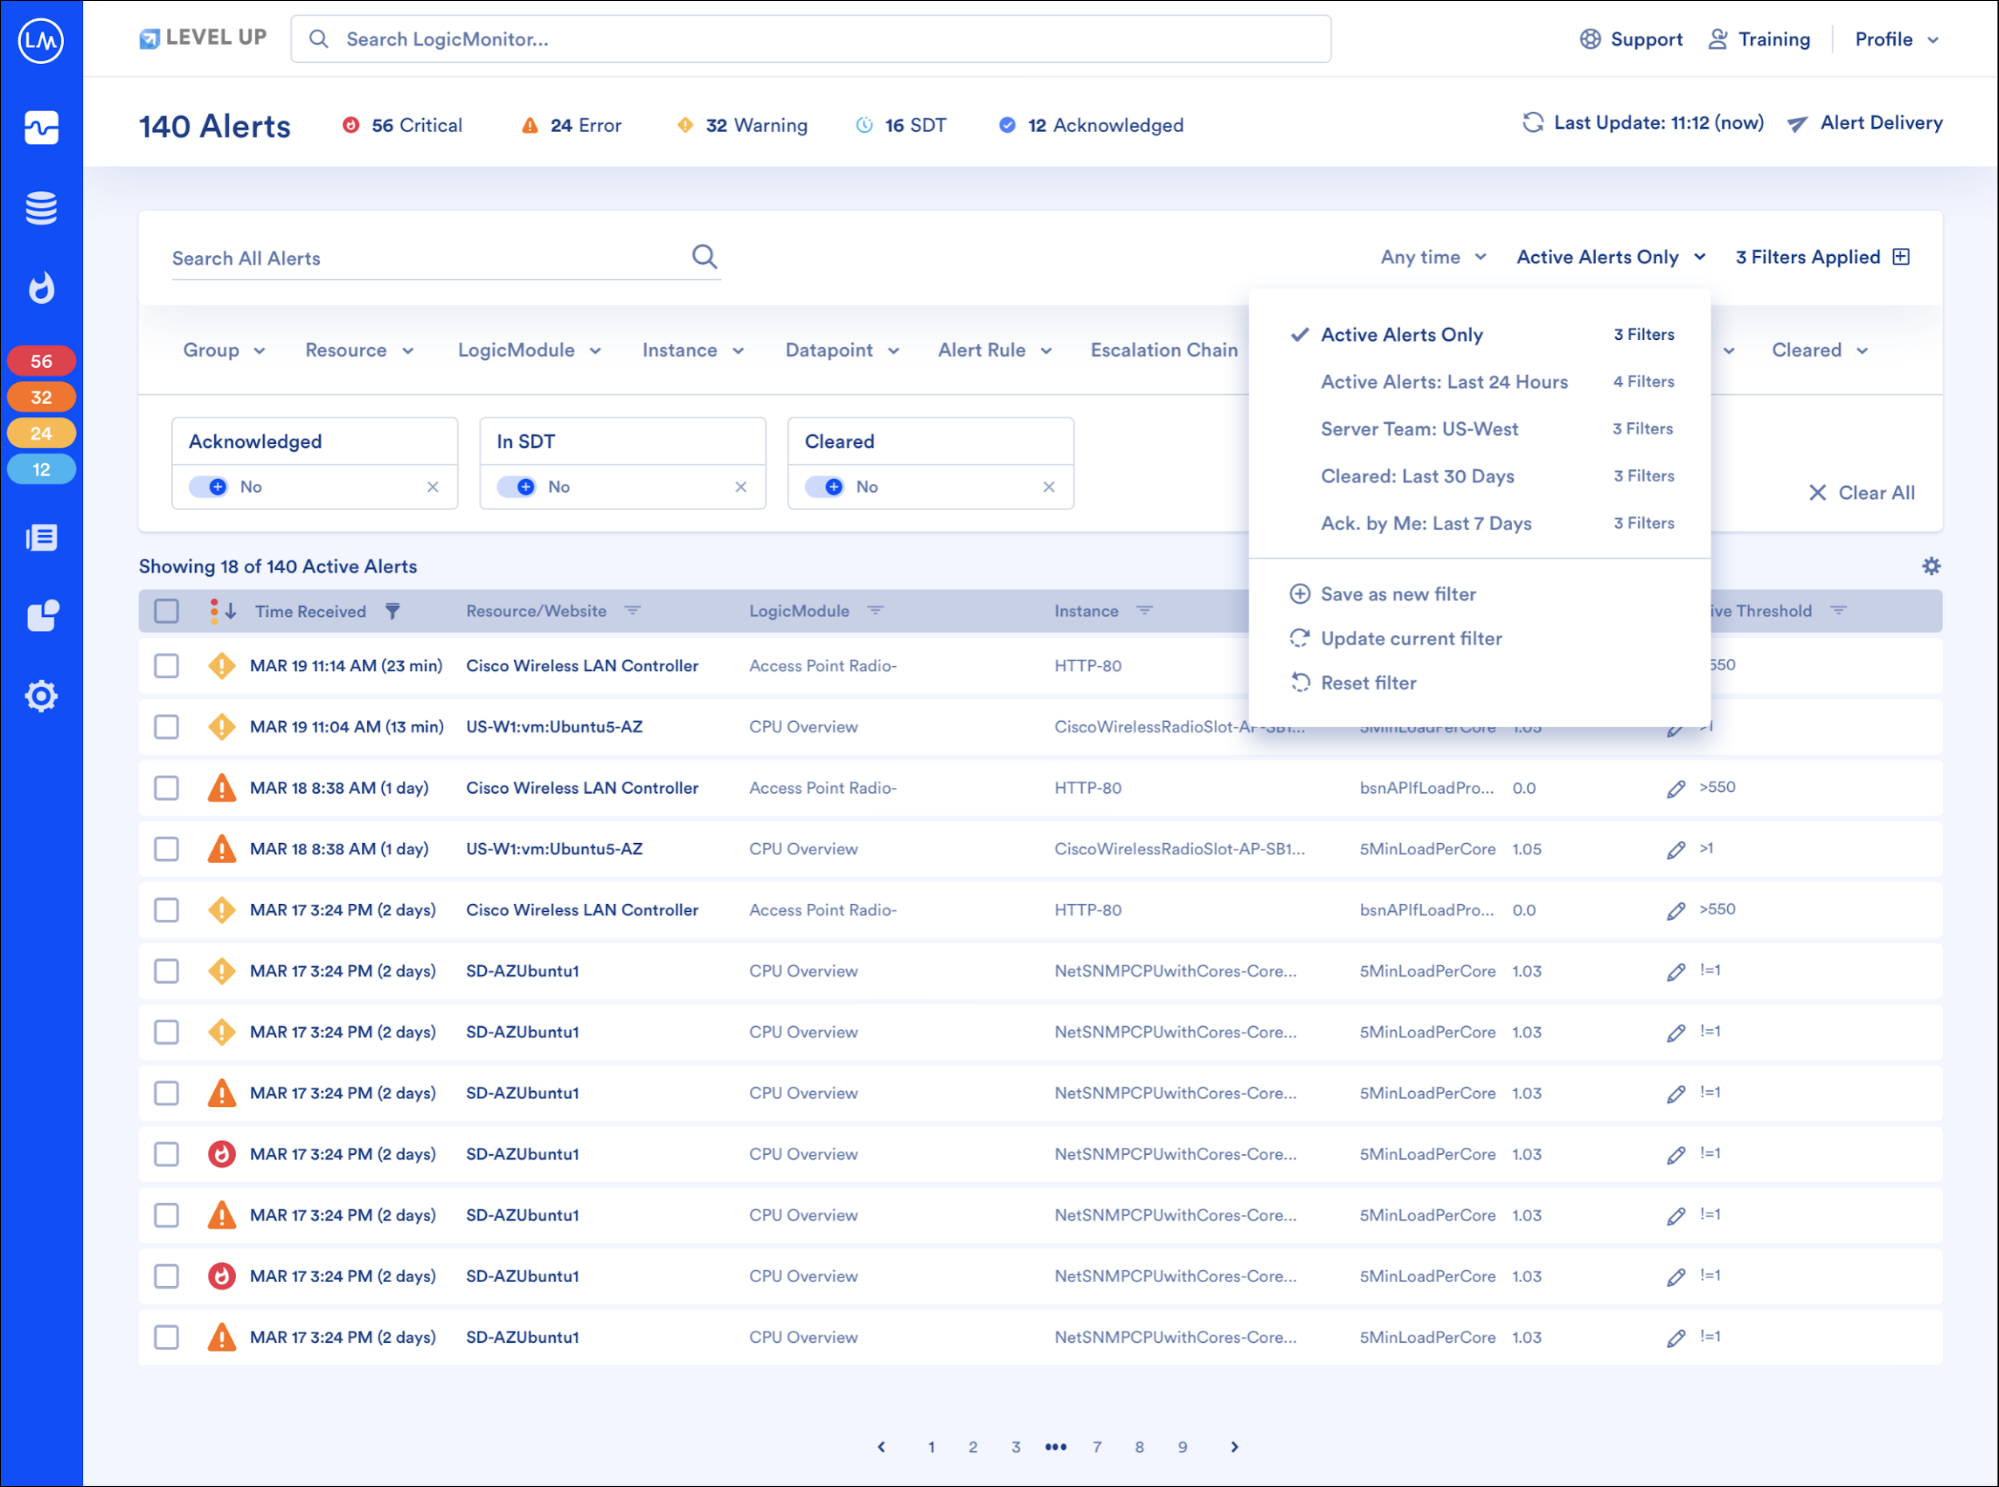Click the red 56 critical alerts badge
The width and height of the screenshot is (1999, 1487).
[x=41, y=361]
